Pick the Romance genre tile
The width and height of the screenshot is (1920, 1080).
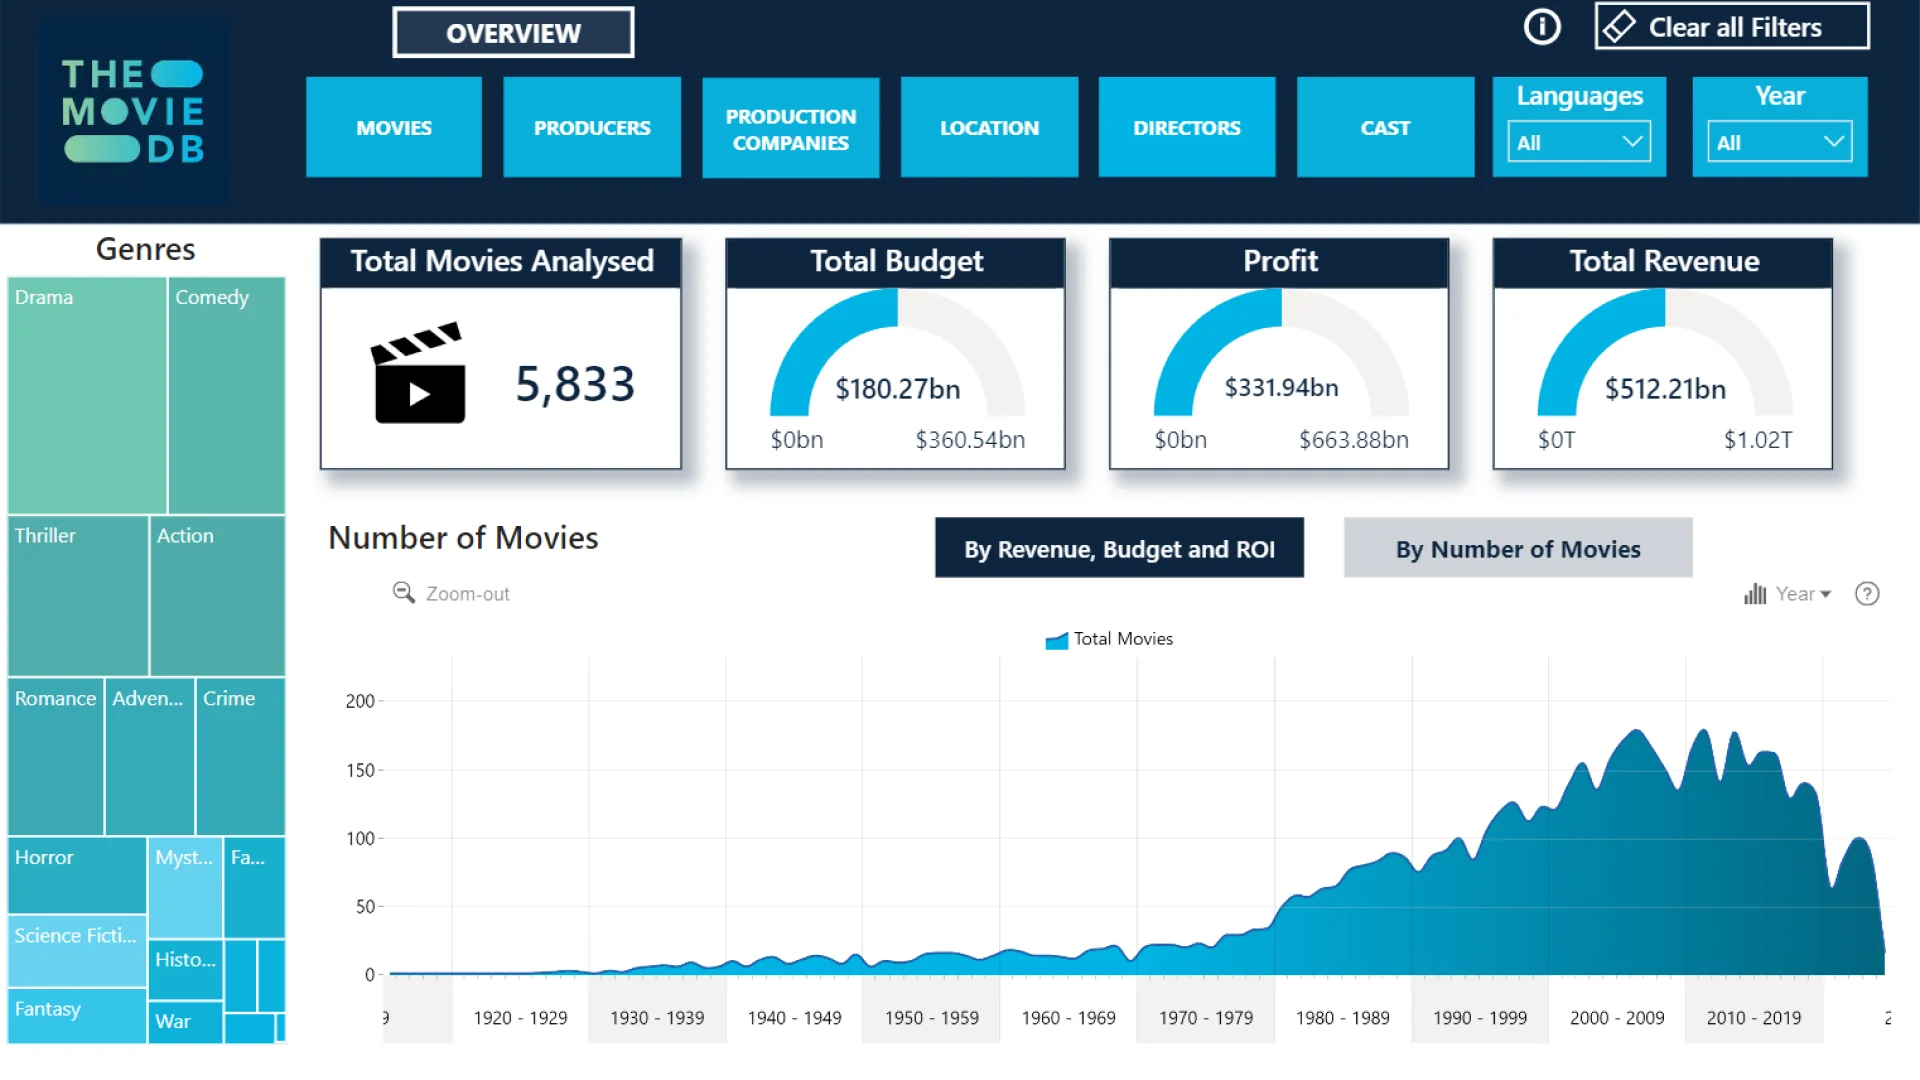[56, 757]
